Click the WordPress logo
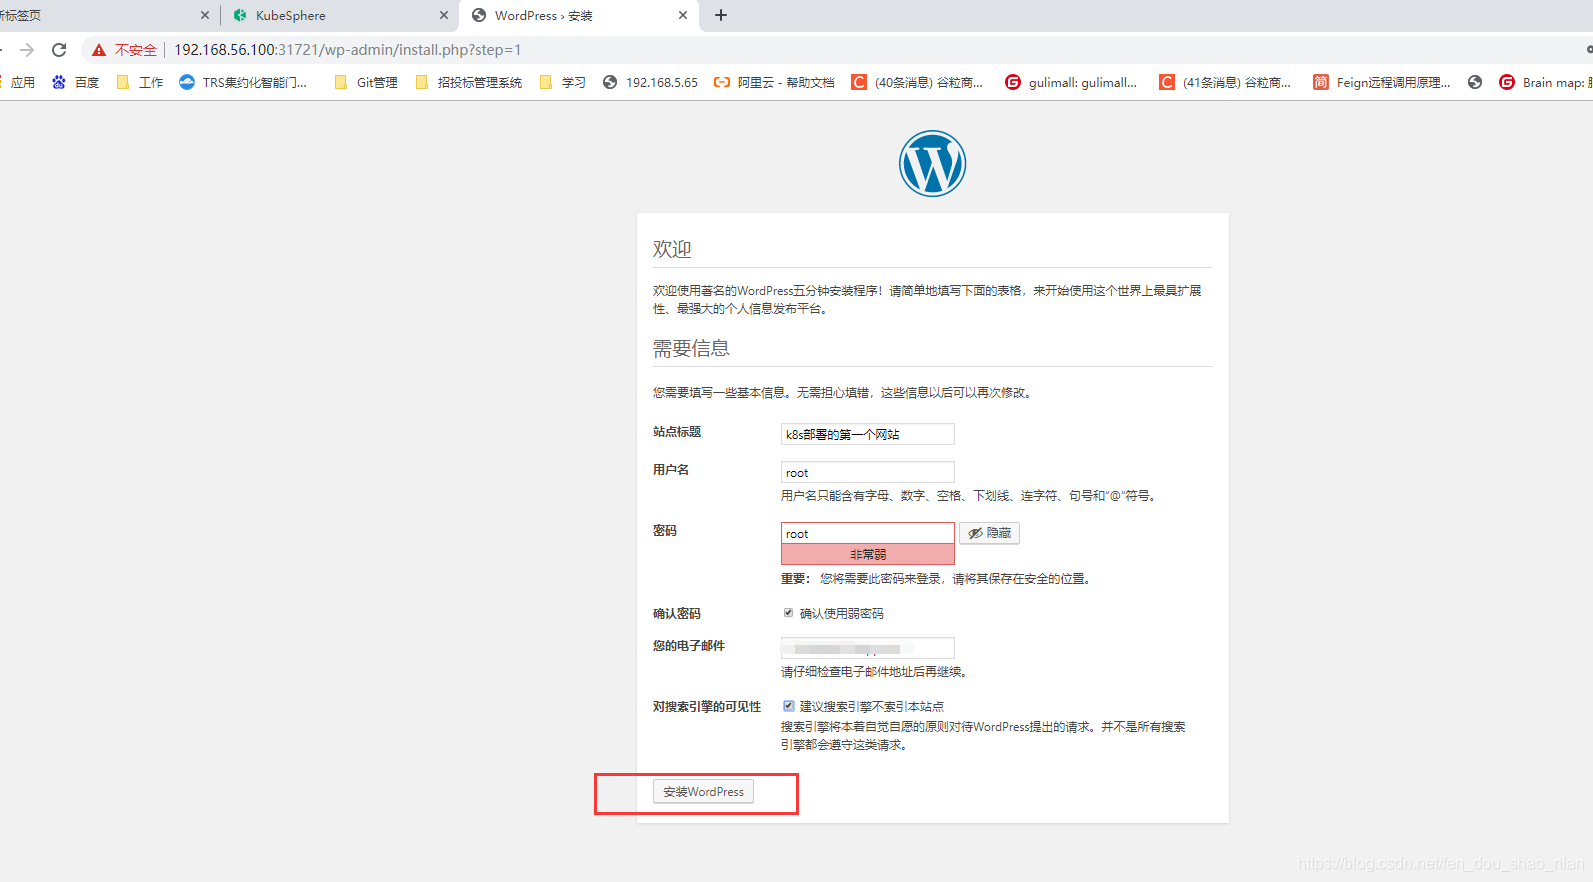 pos(932,163)
